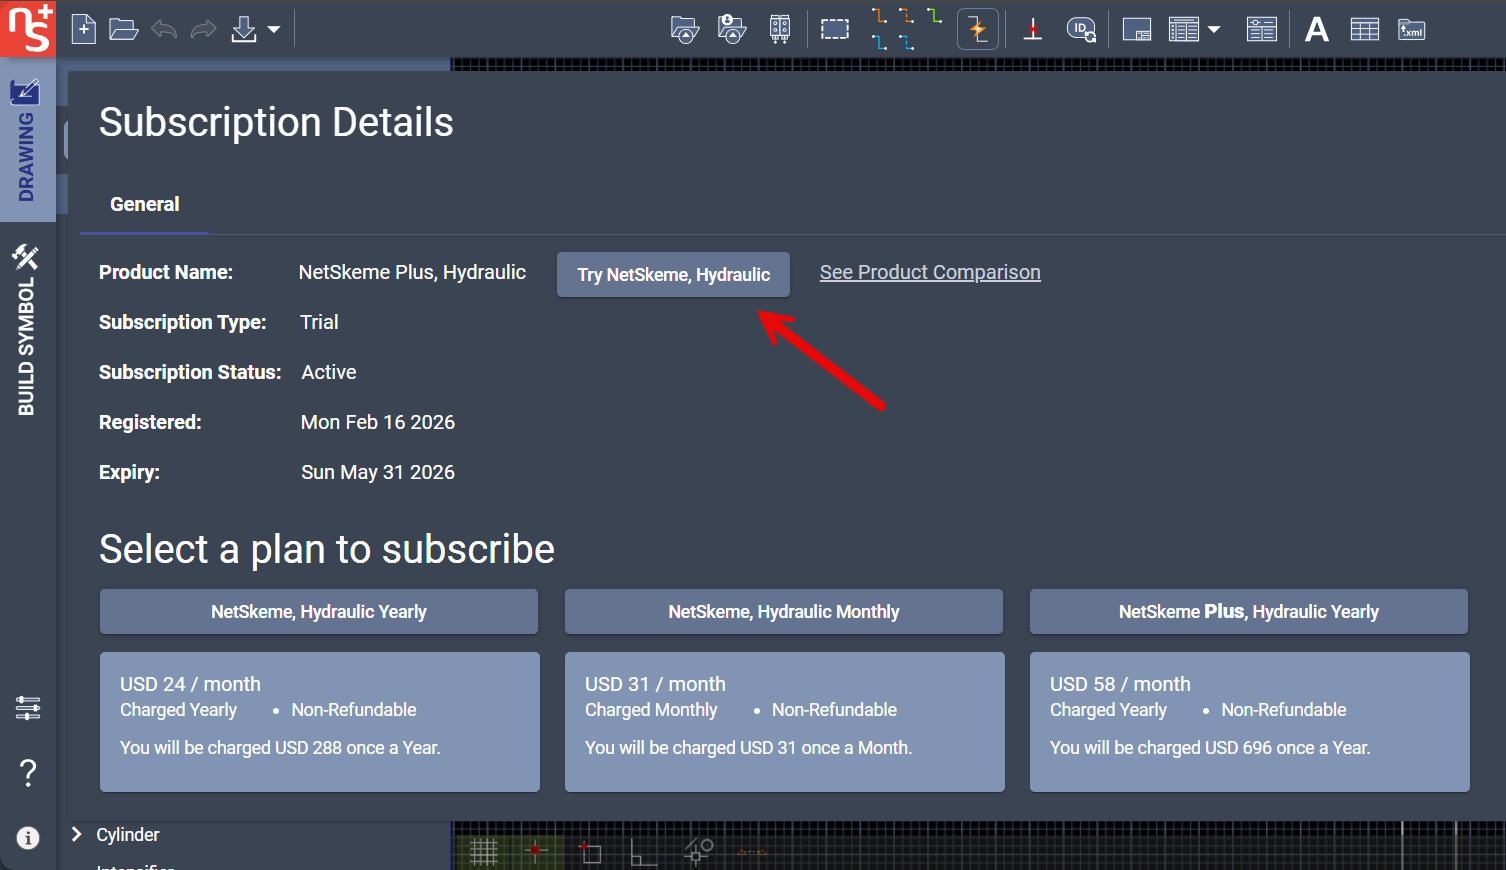Open the title block layout icon
The image size is (1506, 870).
pyautogui.click(x=1137, y=30)
